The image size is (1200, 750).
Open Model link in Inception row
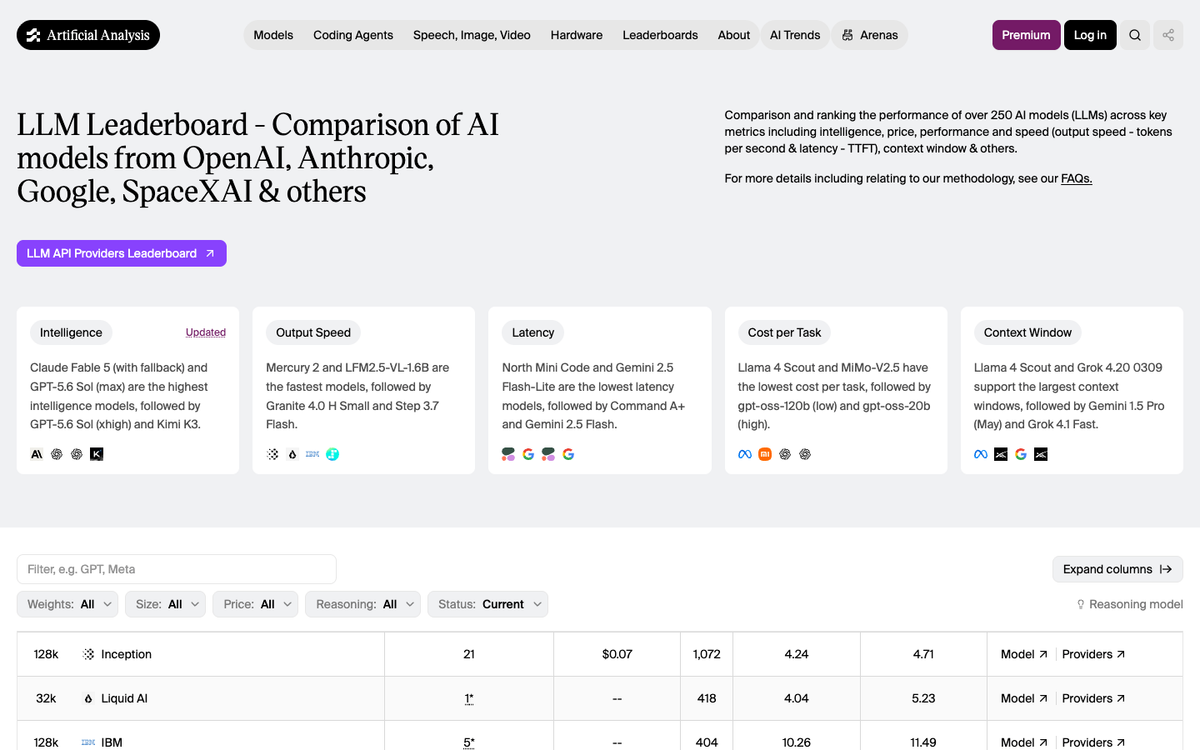(1024, 654)
